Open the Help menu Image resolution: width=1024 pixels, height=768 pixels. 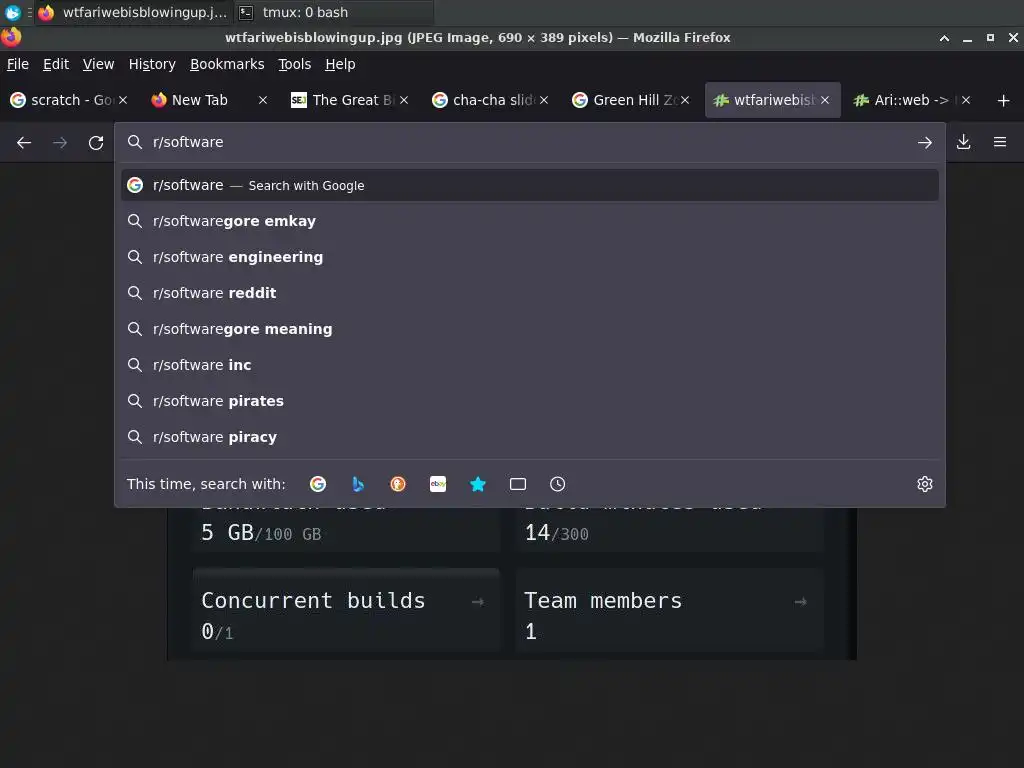click(x=340, y=64)
